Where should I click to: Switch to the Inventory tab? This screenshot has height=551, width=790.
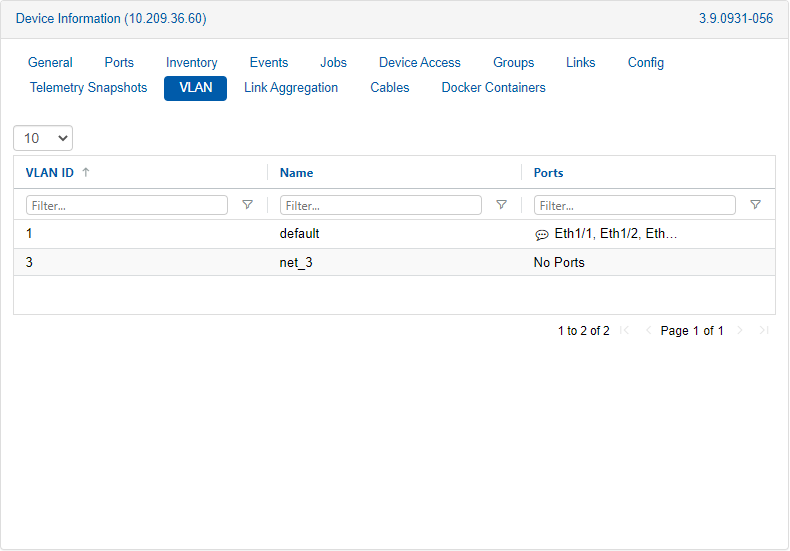pos(191,62)
